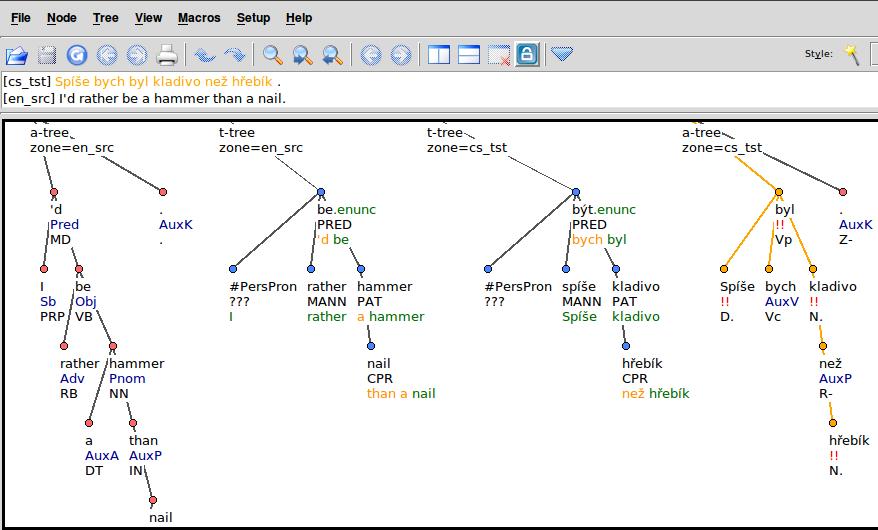Open the Node menu
Image resolution: width=878 pixels, height=530 pixels.
(x=62, y=18)
